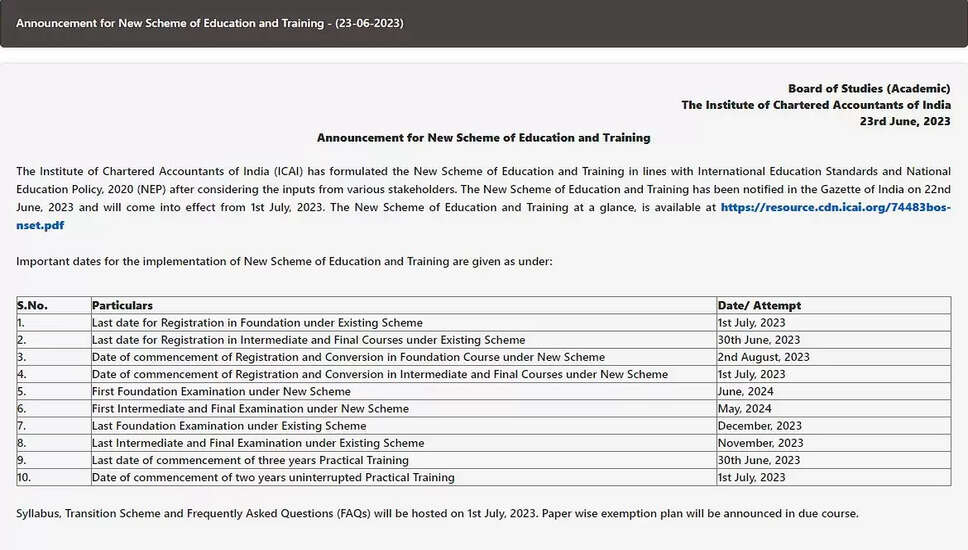This screenshot has height=550, width=968.
Task: Click 'First Foundation Examination under New Scheme'
Action: (221, 391)
